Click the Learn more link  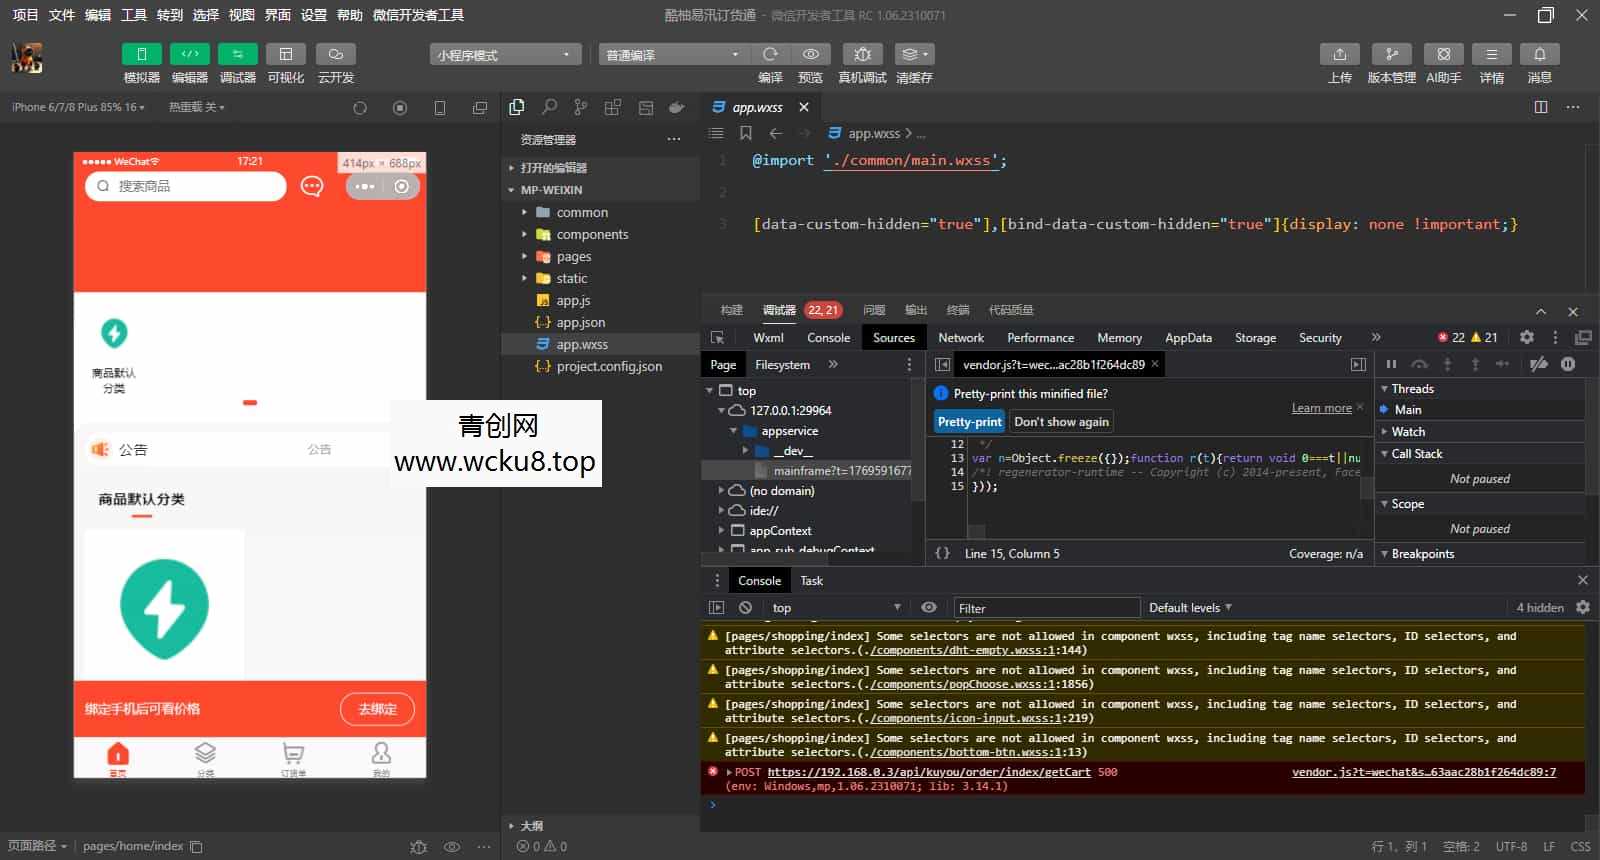pos(1321,408)
